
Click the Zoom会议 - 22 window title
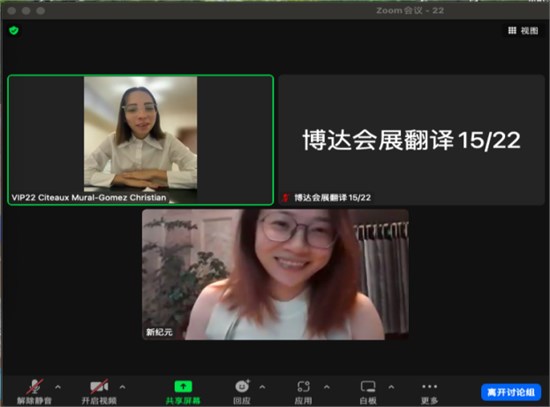(410, 11)
